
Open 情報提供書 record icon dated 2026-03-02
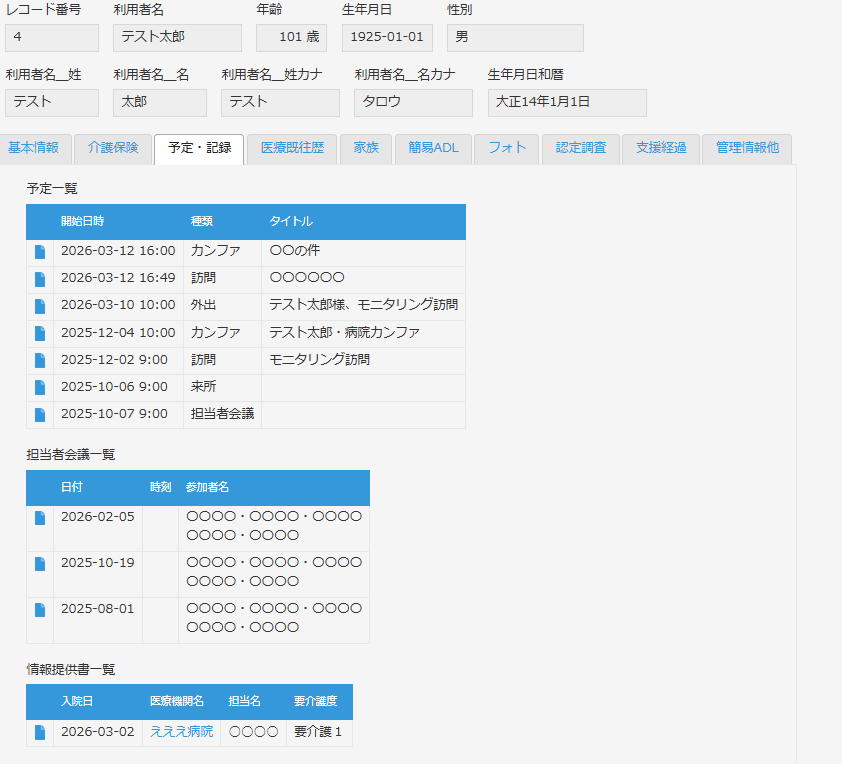point(40,733)
